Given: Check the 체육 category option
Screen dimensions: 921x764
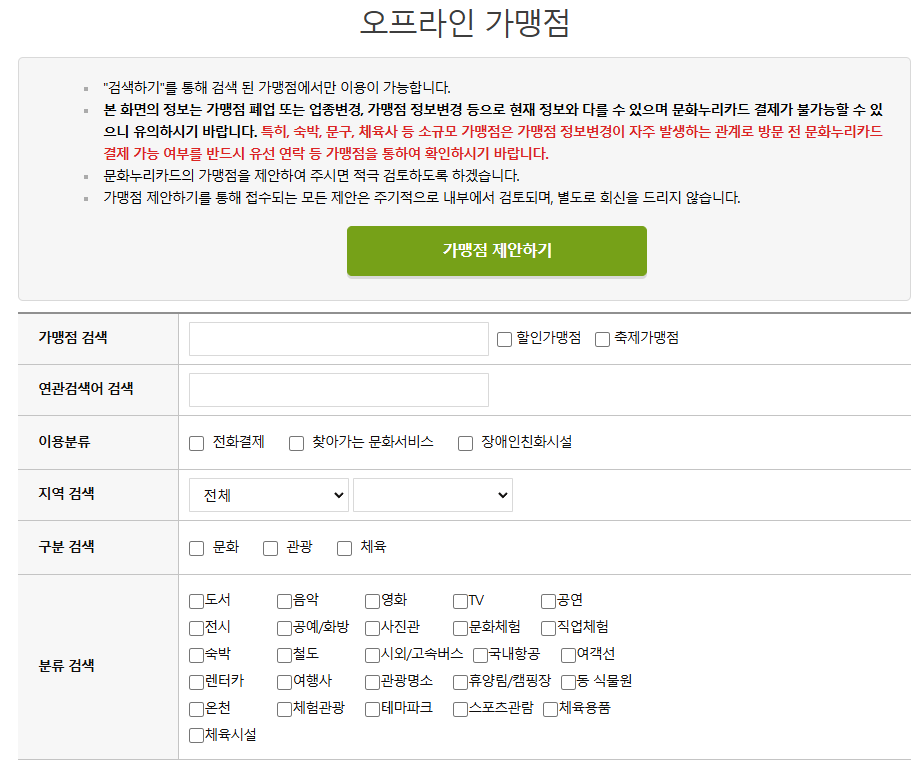Looking at the screenshot, I should [x=344, y=547].
